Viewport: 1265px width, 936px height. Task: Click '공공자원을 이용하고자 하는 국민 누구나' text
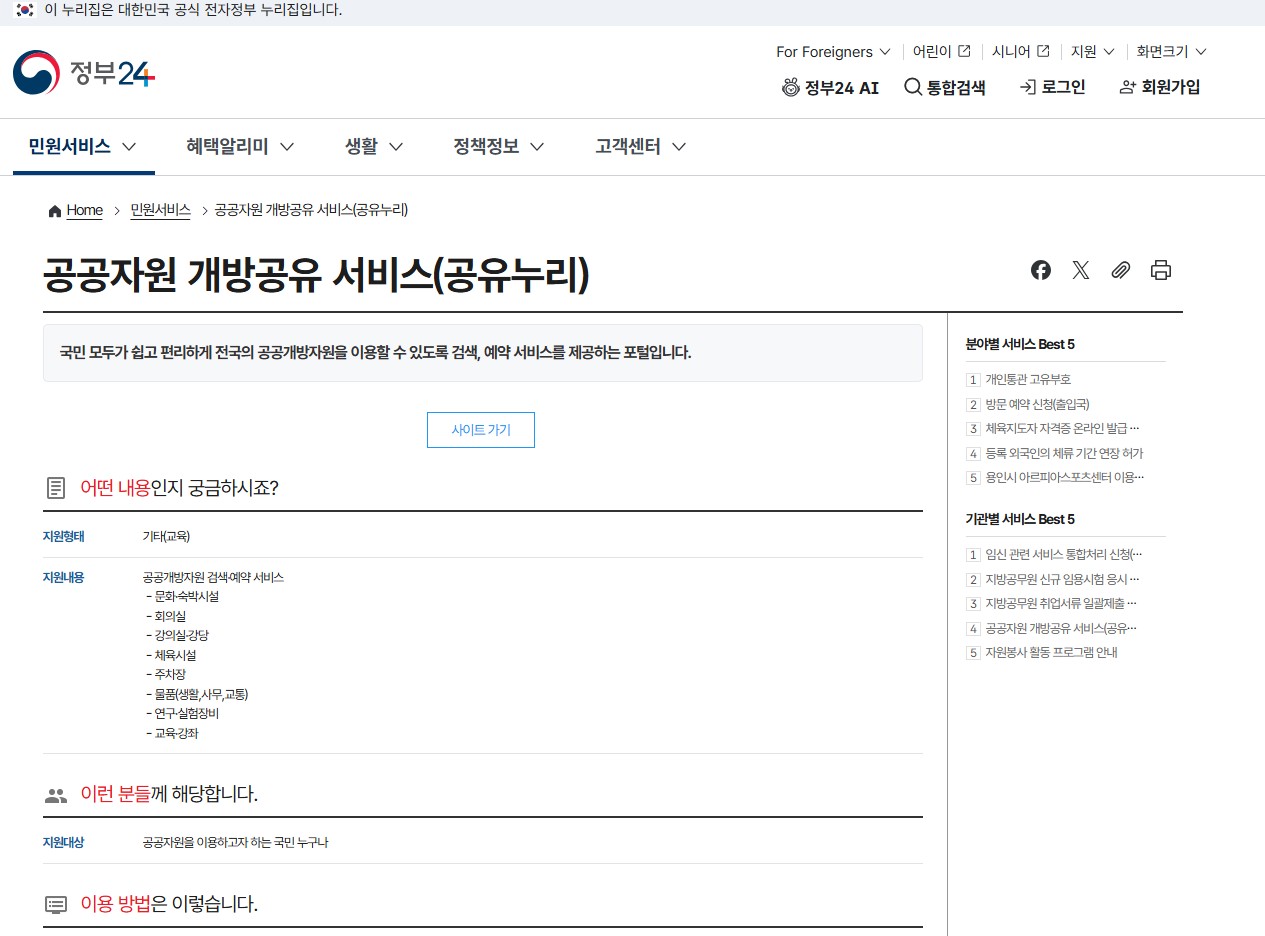(236, 843)
